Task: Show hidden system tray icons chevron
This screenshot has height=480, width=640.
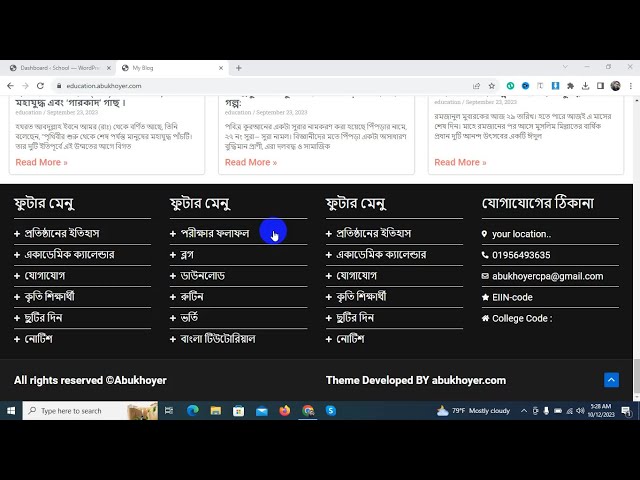Action: (524, 411)
